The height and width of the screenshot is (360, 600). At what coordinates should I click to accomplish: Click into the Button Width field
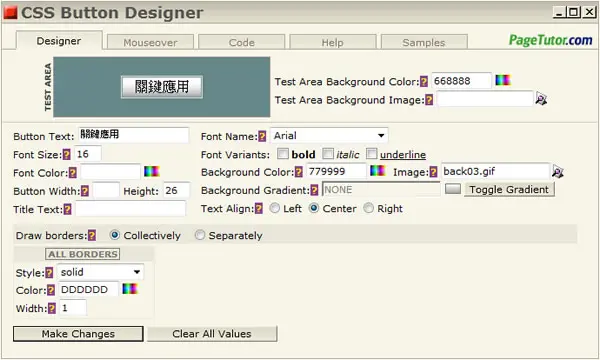[x=106, y=190]
